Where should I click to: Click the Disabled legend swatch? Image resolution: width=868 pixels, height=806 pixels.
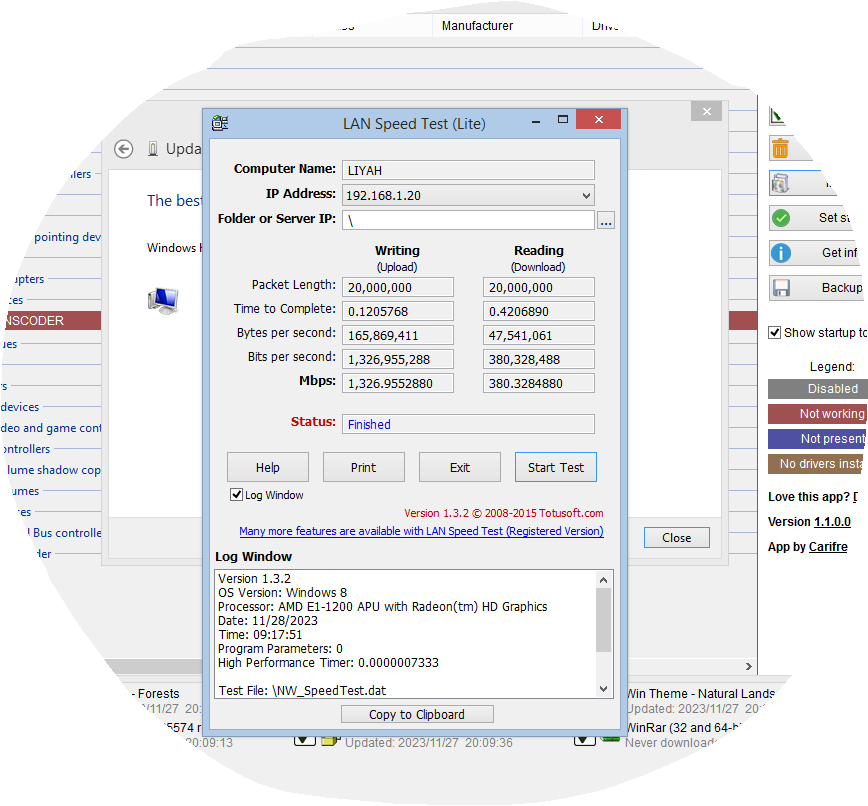pos(818,389)
